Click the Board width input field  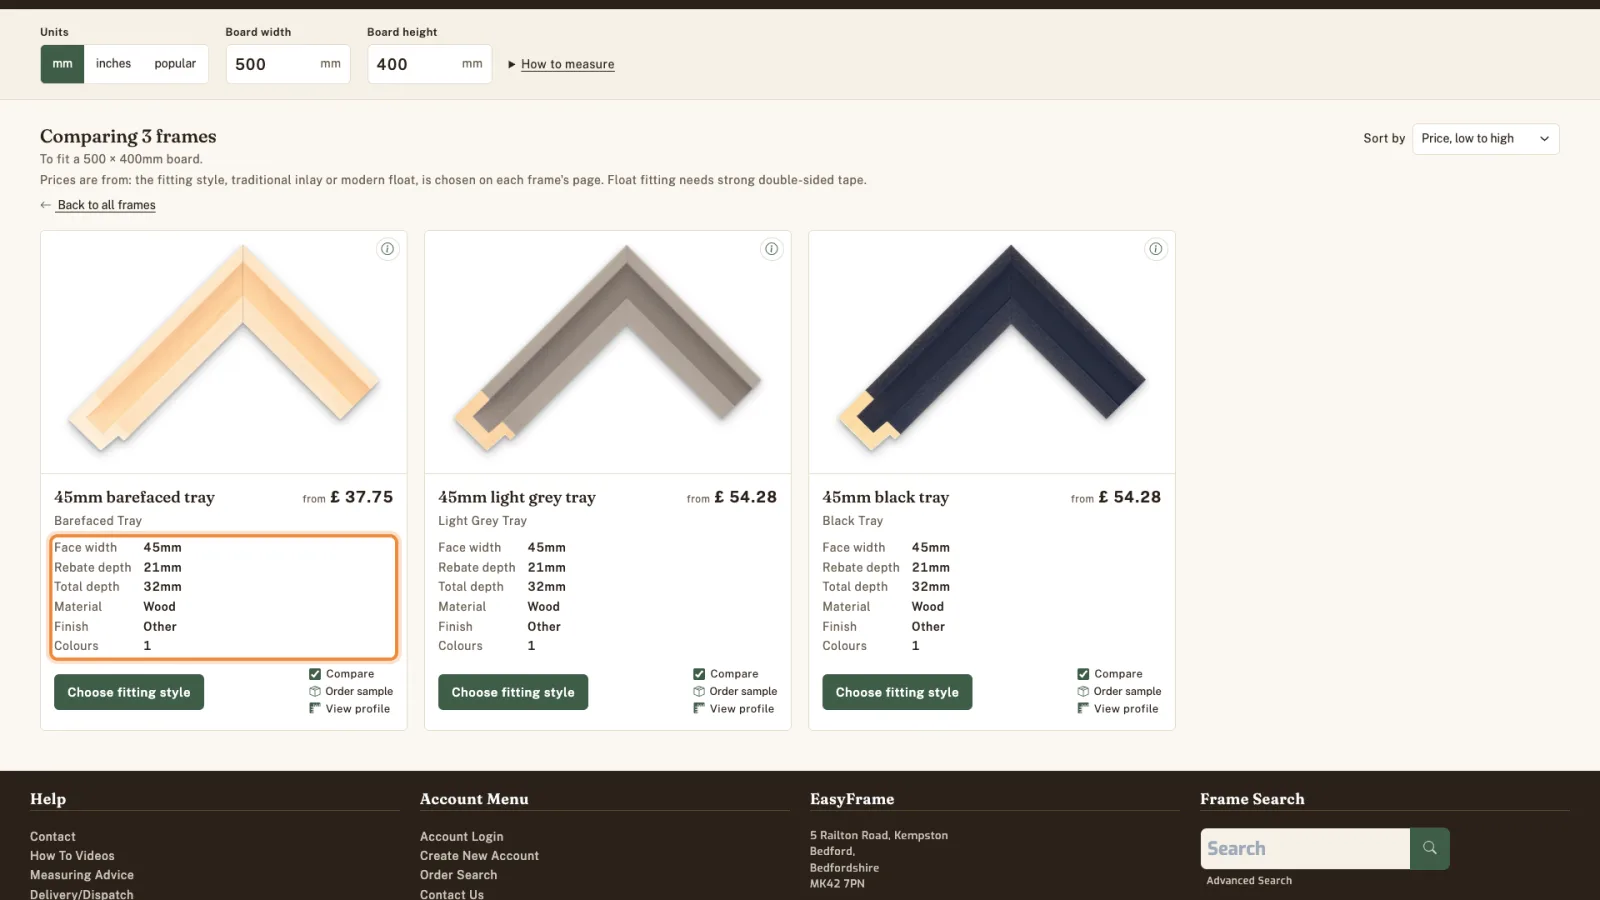tap(288, 64)
